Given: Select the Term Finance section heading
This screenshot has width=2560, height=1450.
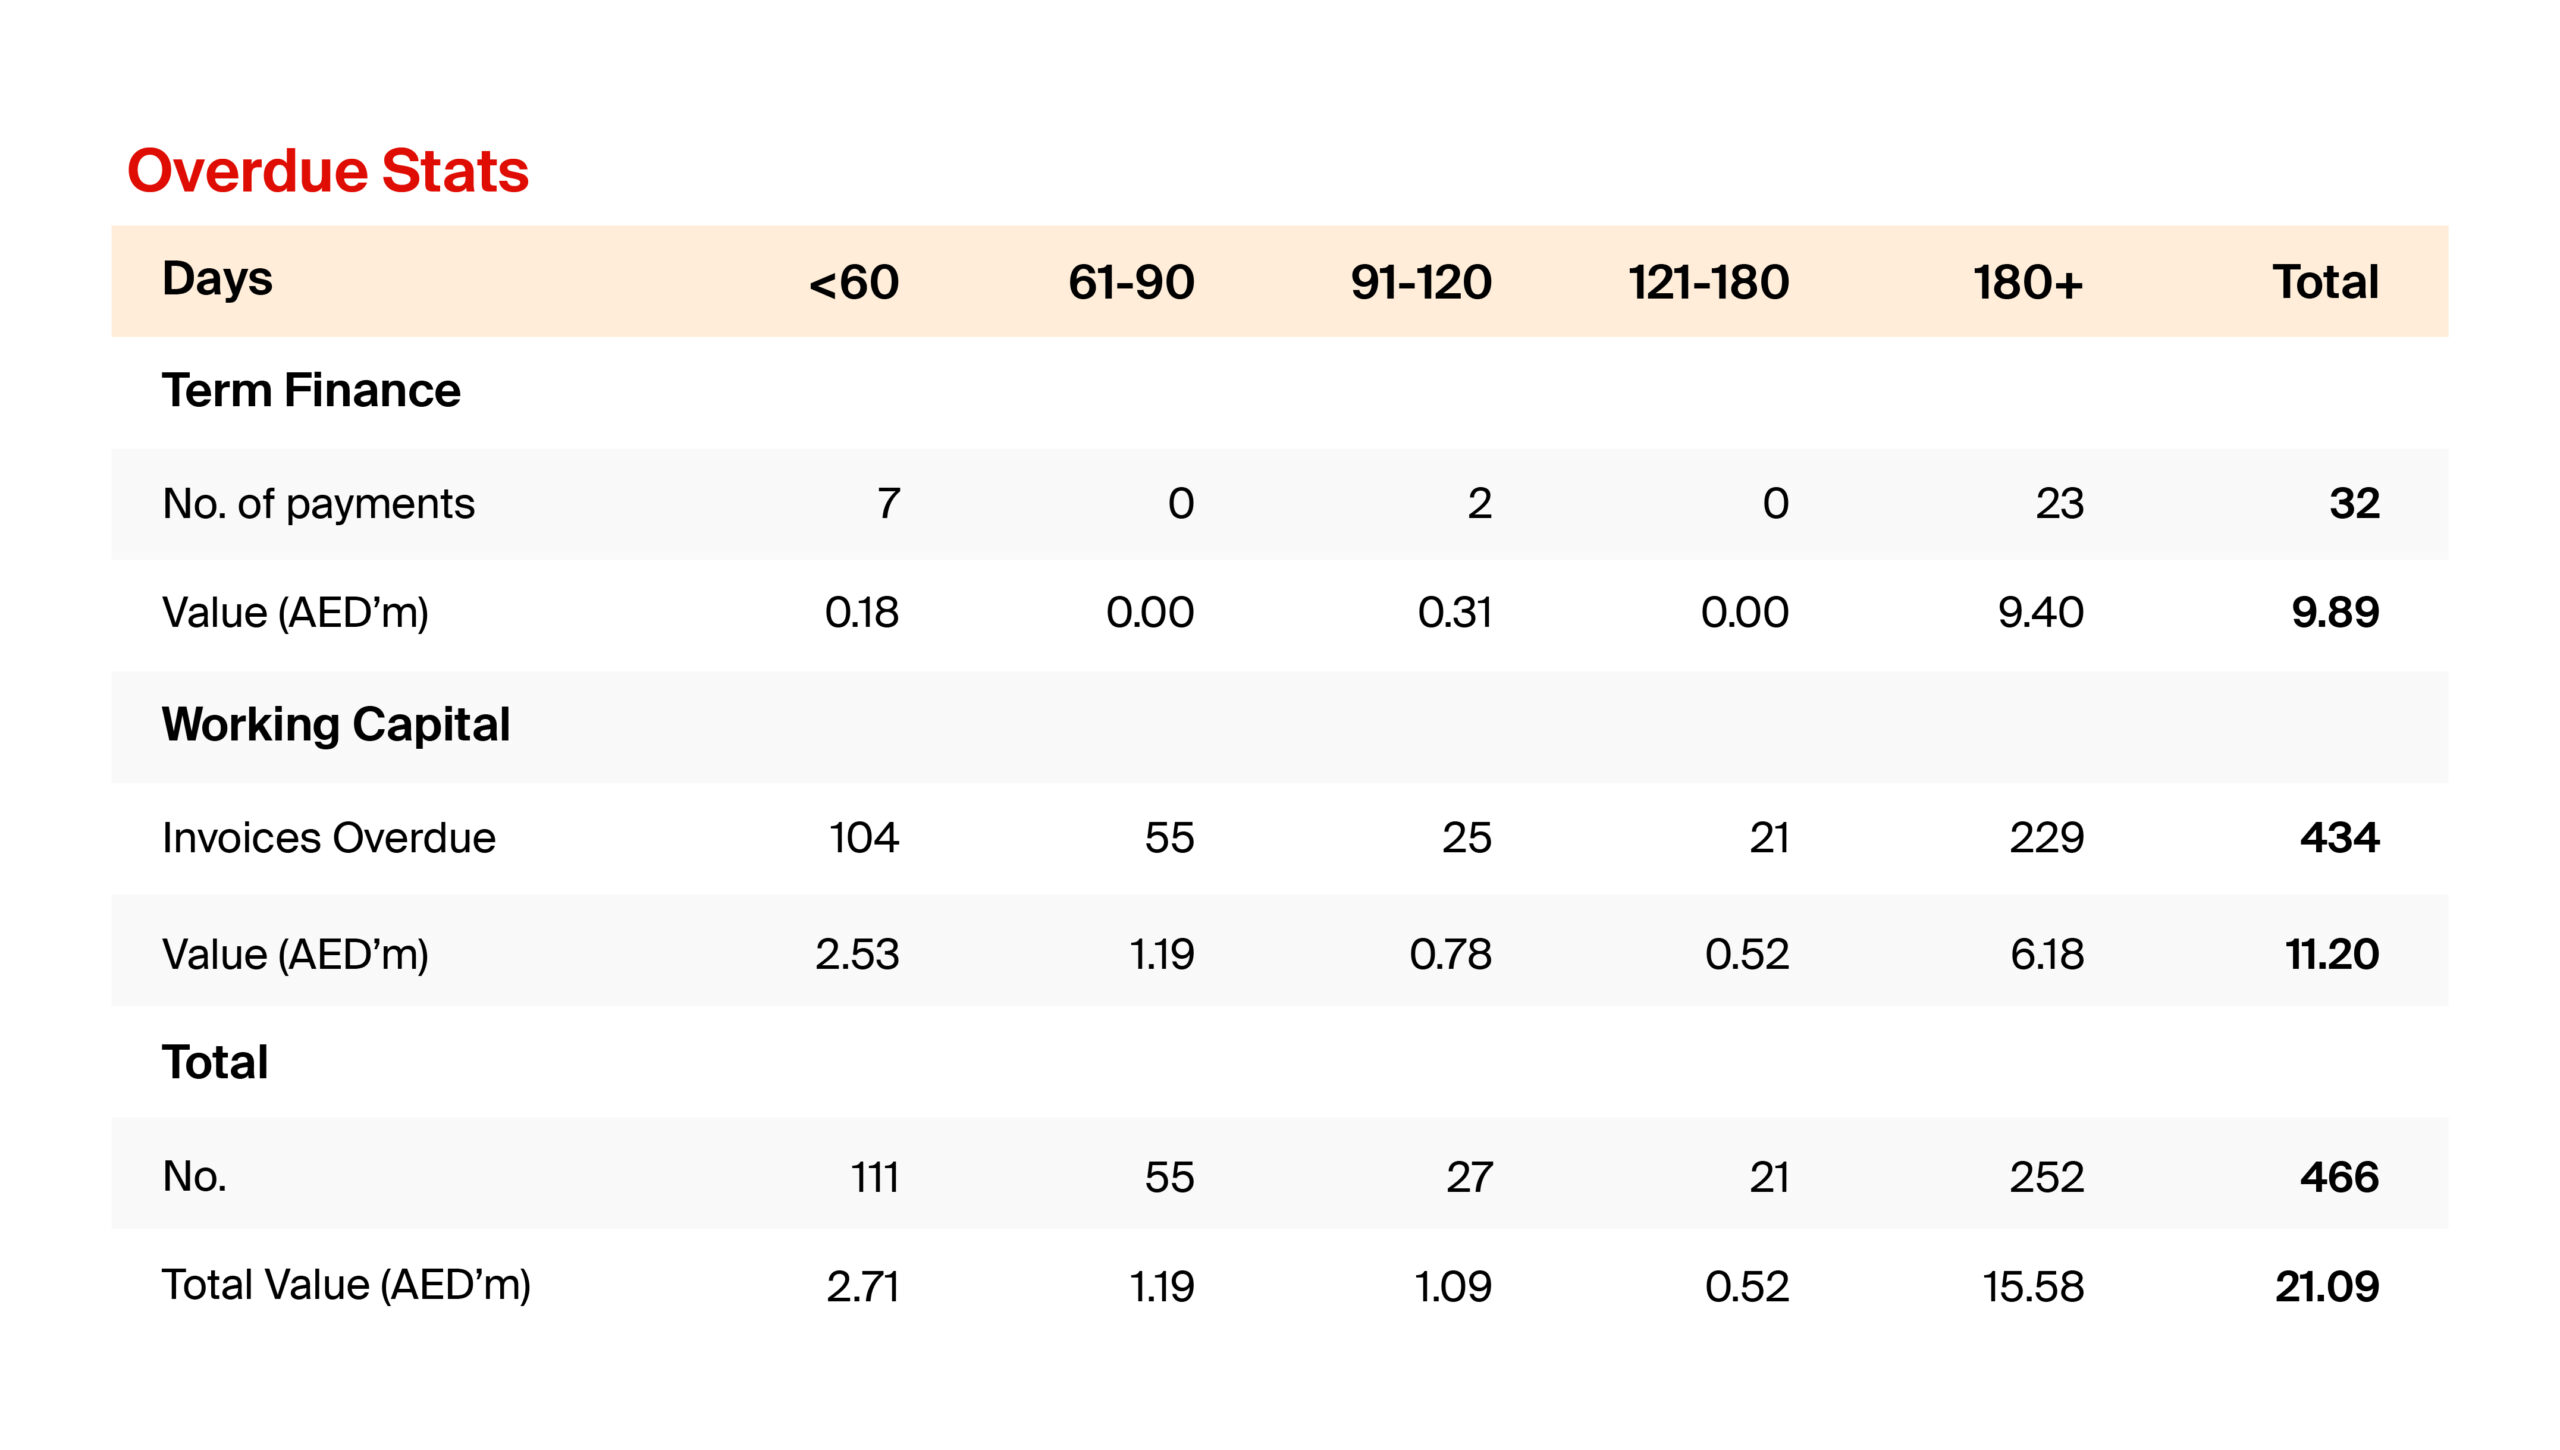Looking at the screenshot, I should [311, 390].
